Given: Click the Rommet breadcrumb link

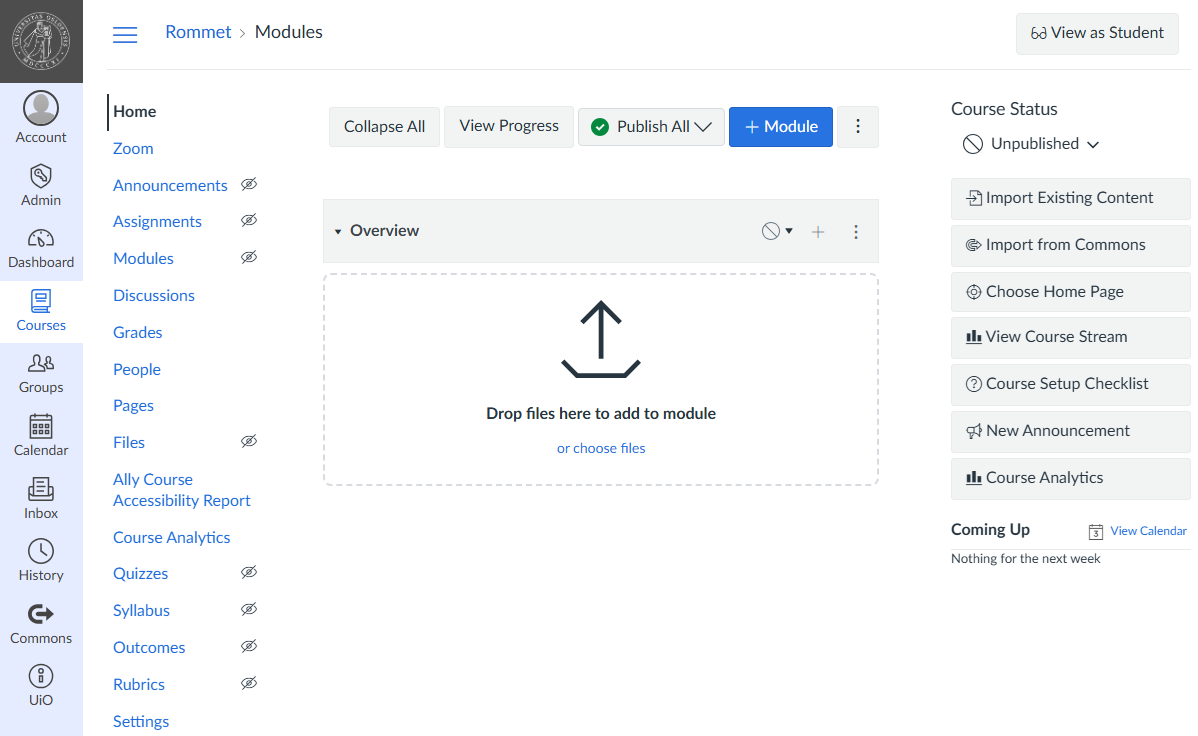Looking at the screenshot, I should (x=198, y=32).
